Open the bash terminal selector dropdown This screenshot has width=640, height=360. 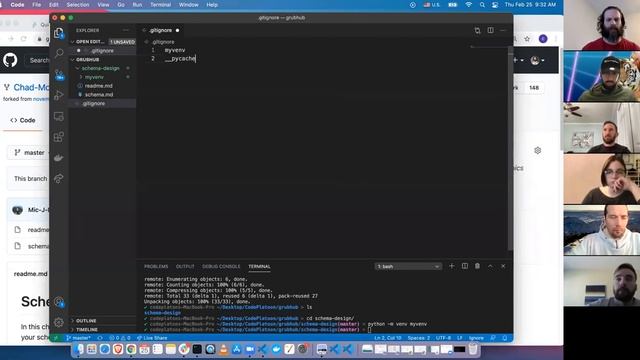click(408, 267)
